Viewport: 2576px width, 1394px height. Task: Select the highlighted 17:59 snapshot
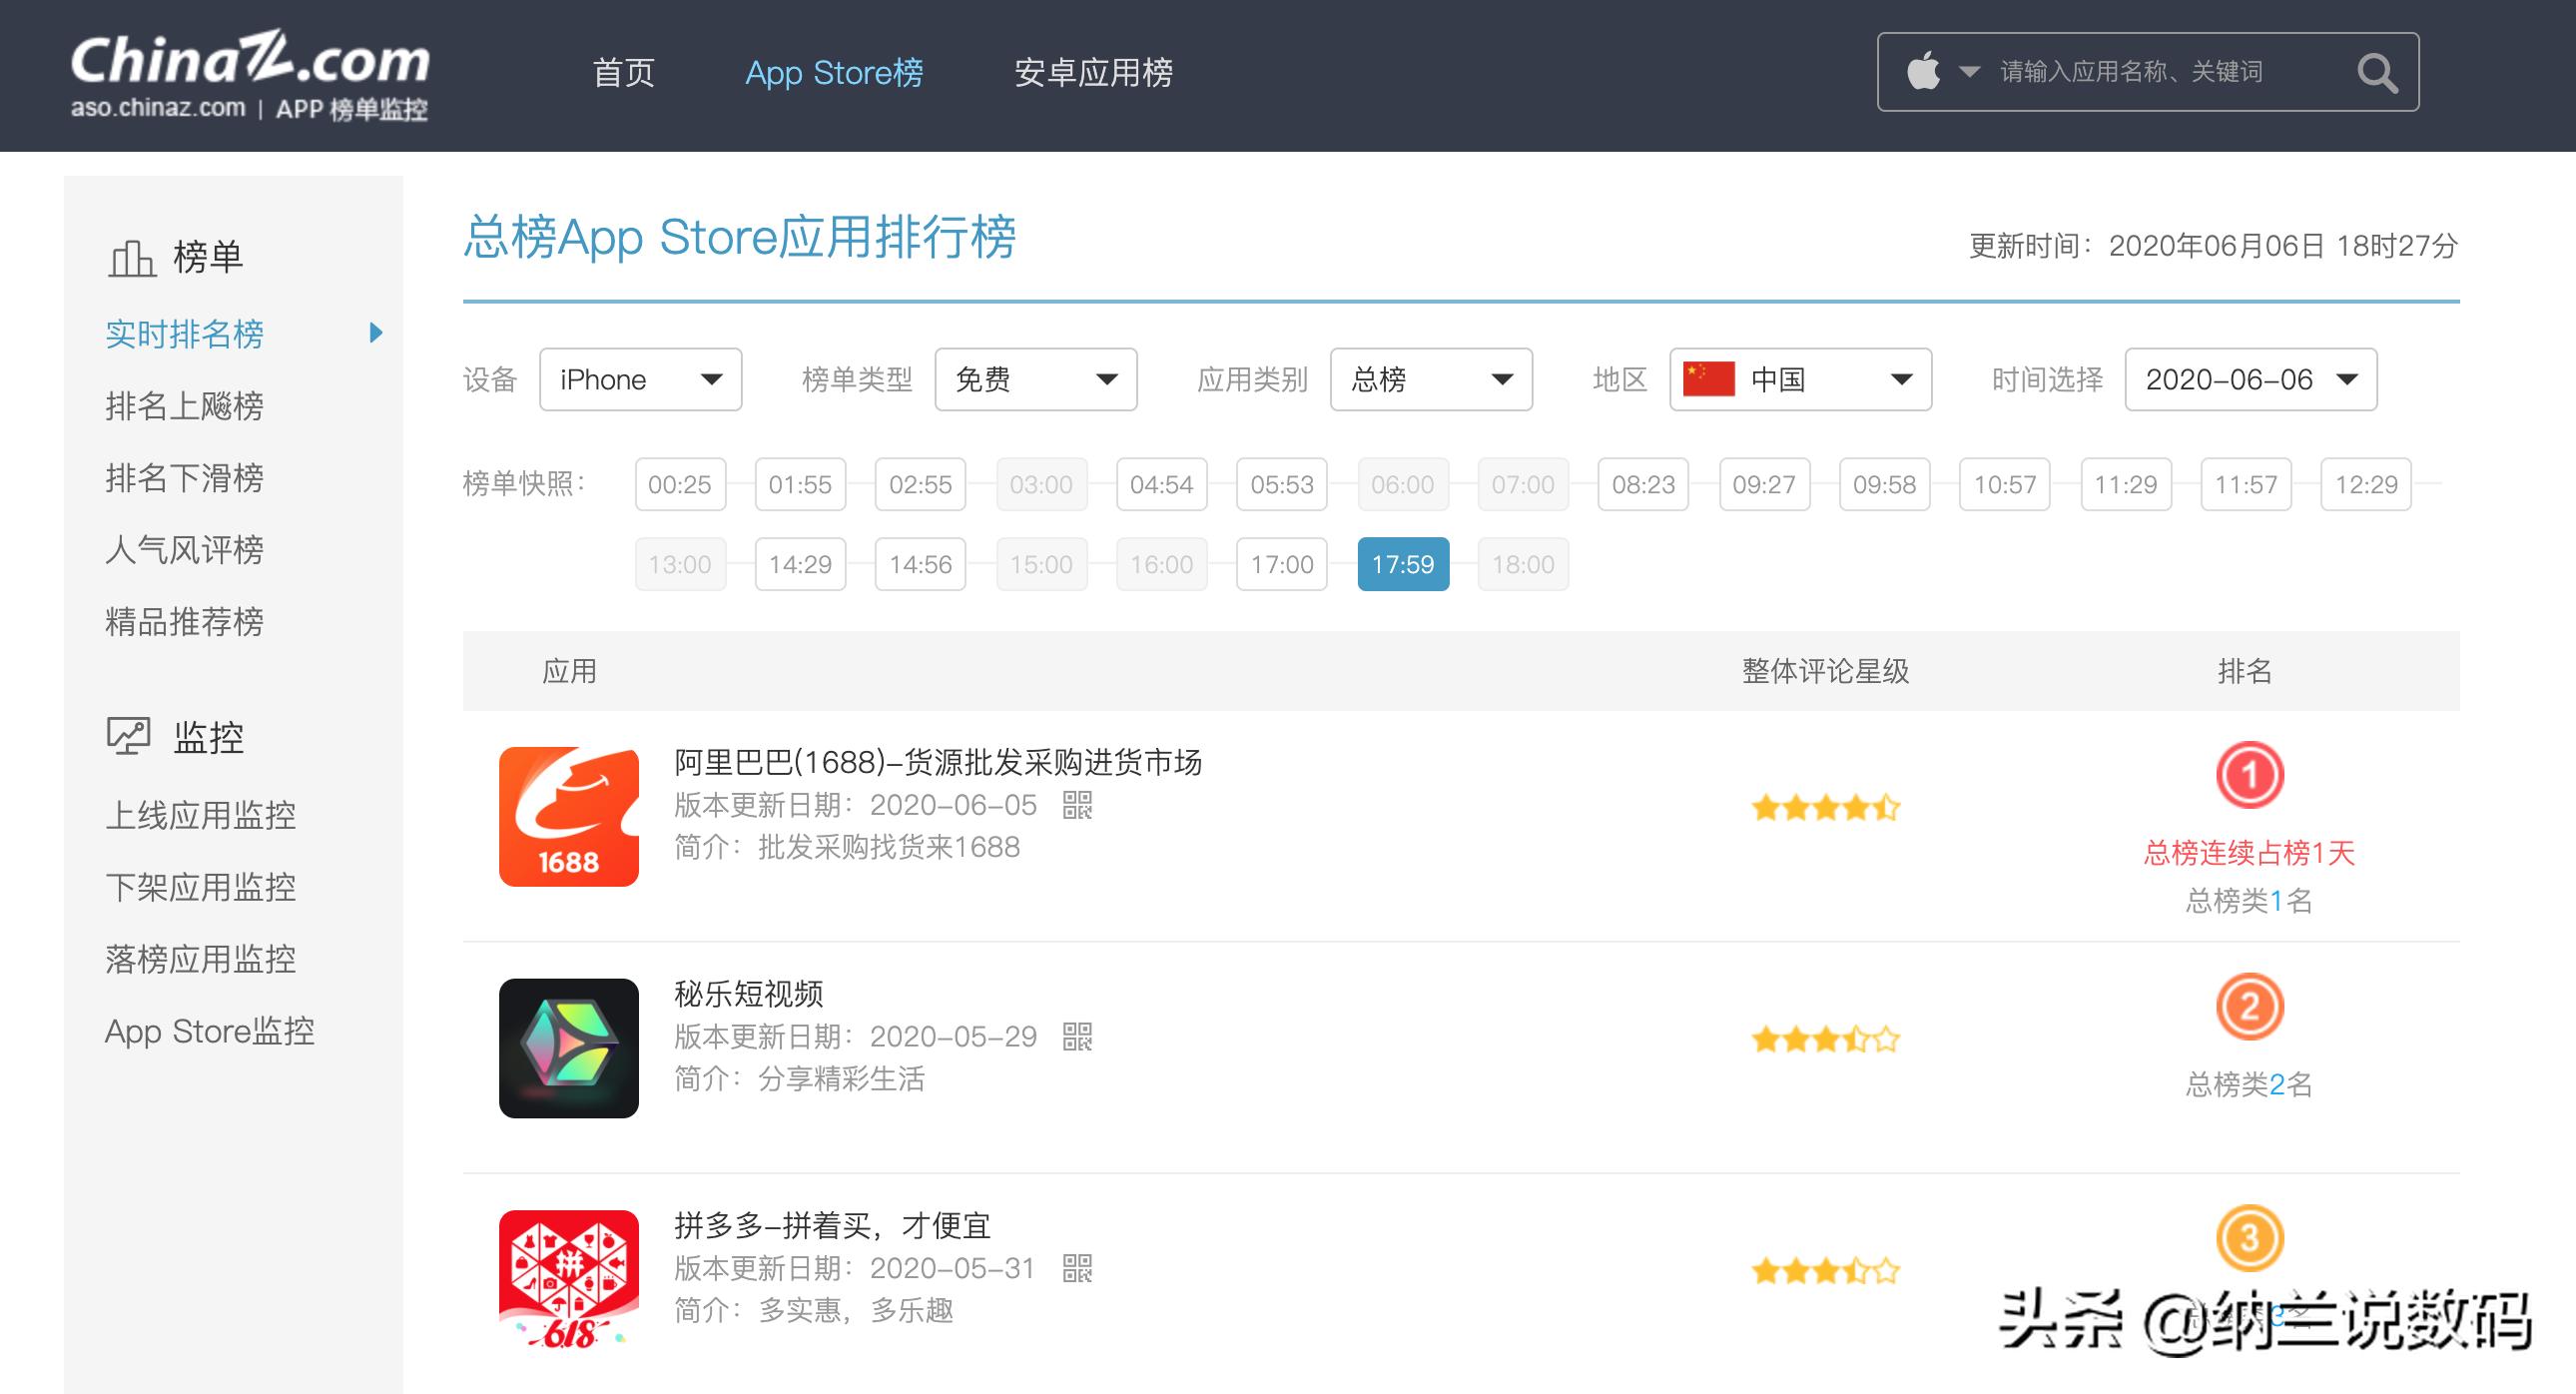pyautogui.click(x=1403, y=564)
